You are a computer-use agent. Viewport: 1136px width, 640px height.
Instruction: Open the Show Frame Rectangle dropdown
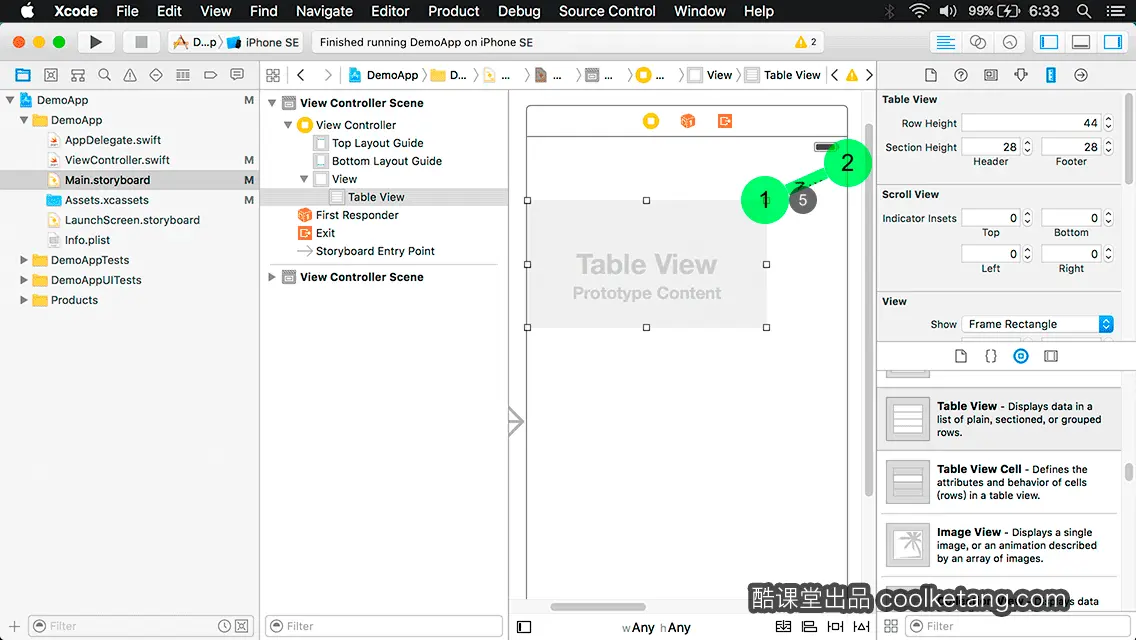click(1037, 324)
